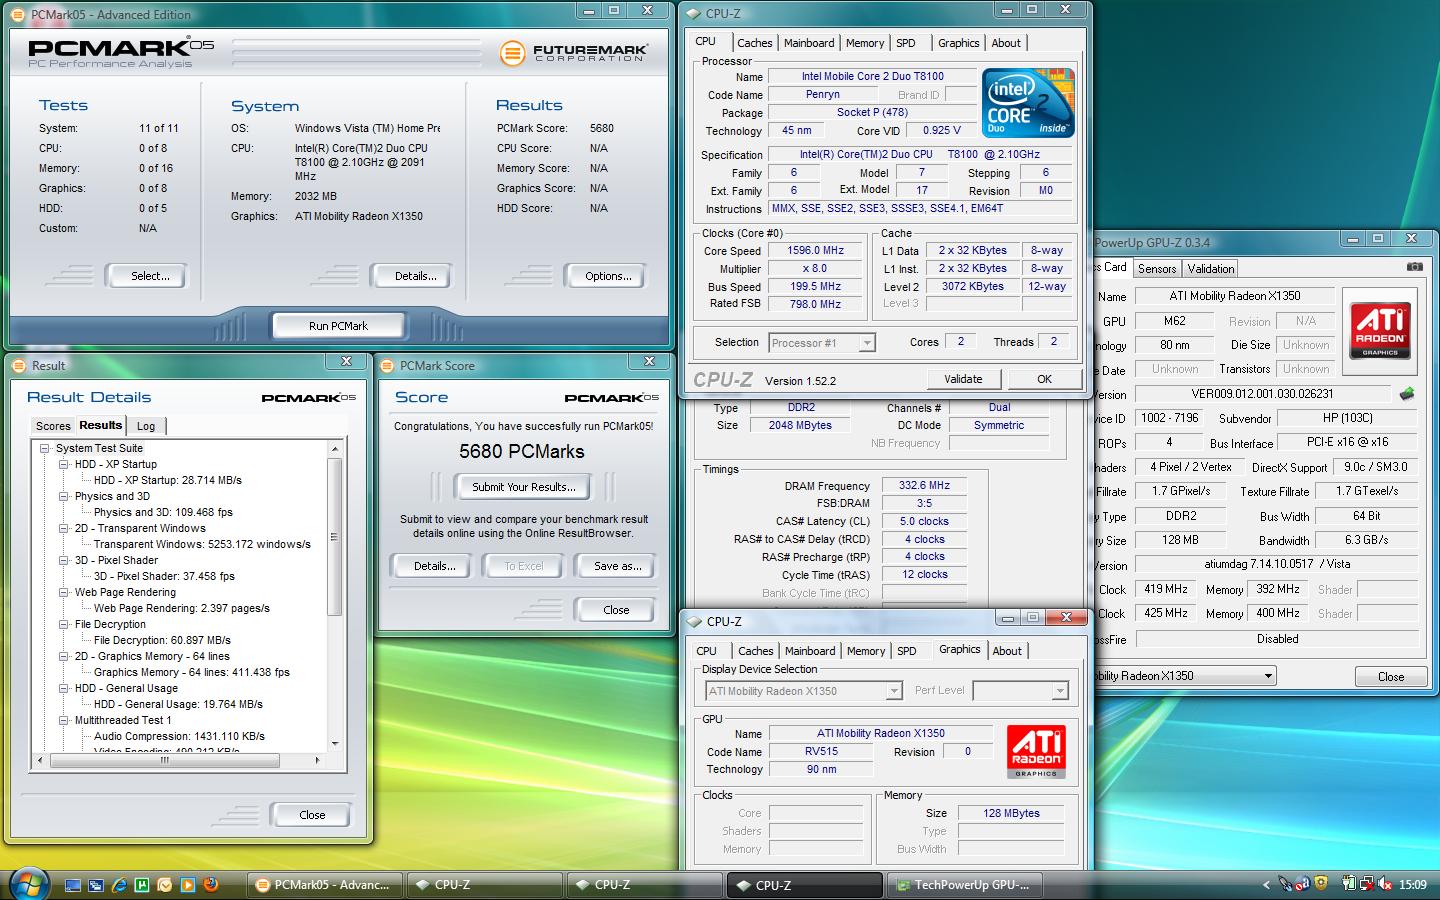Click scroll-down arrow in Result tree

pos(335,743)
